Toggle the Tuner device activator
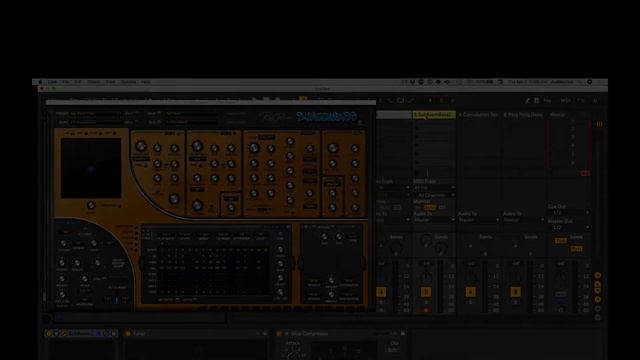 [x=128, y=333]
